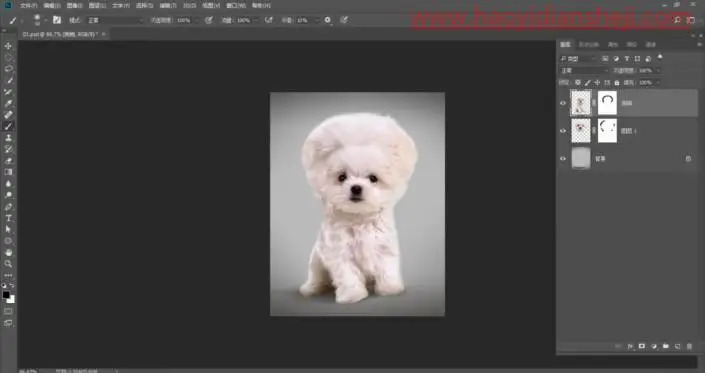Select the Hand tool

click(8, 253)
